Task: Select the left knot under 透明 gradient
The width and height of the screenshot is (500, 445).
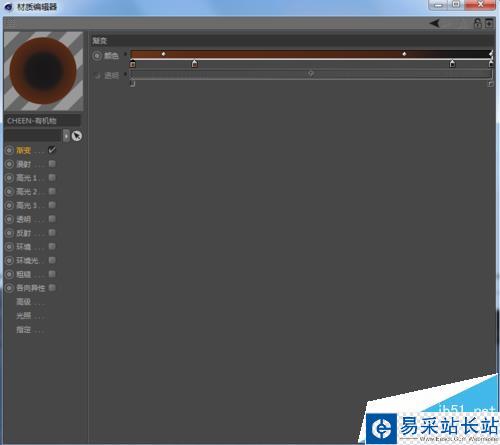Action: (x=133, y=84)
